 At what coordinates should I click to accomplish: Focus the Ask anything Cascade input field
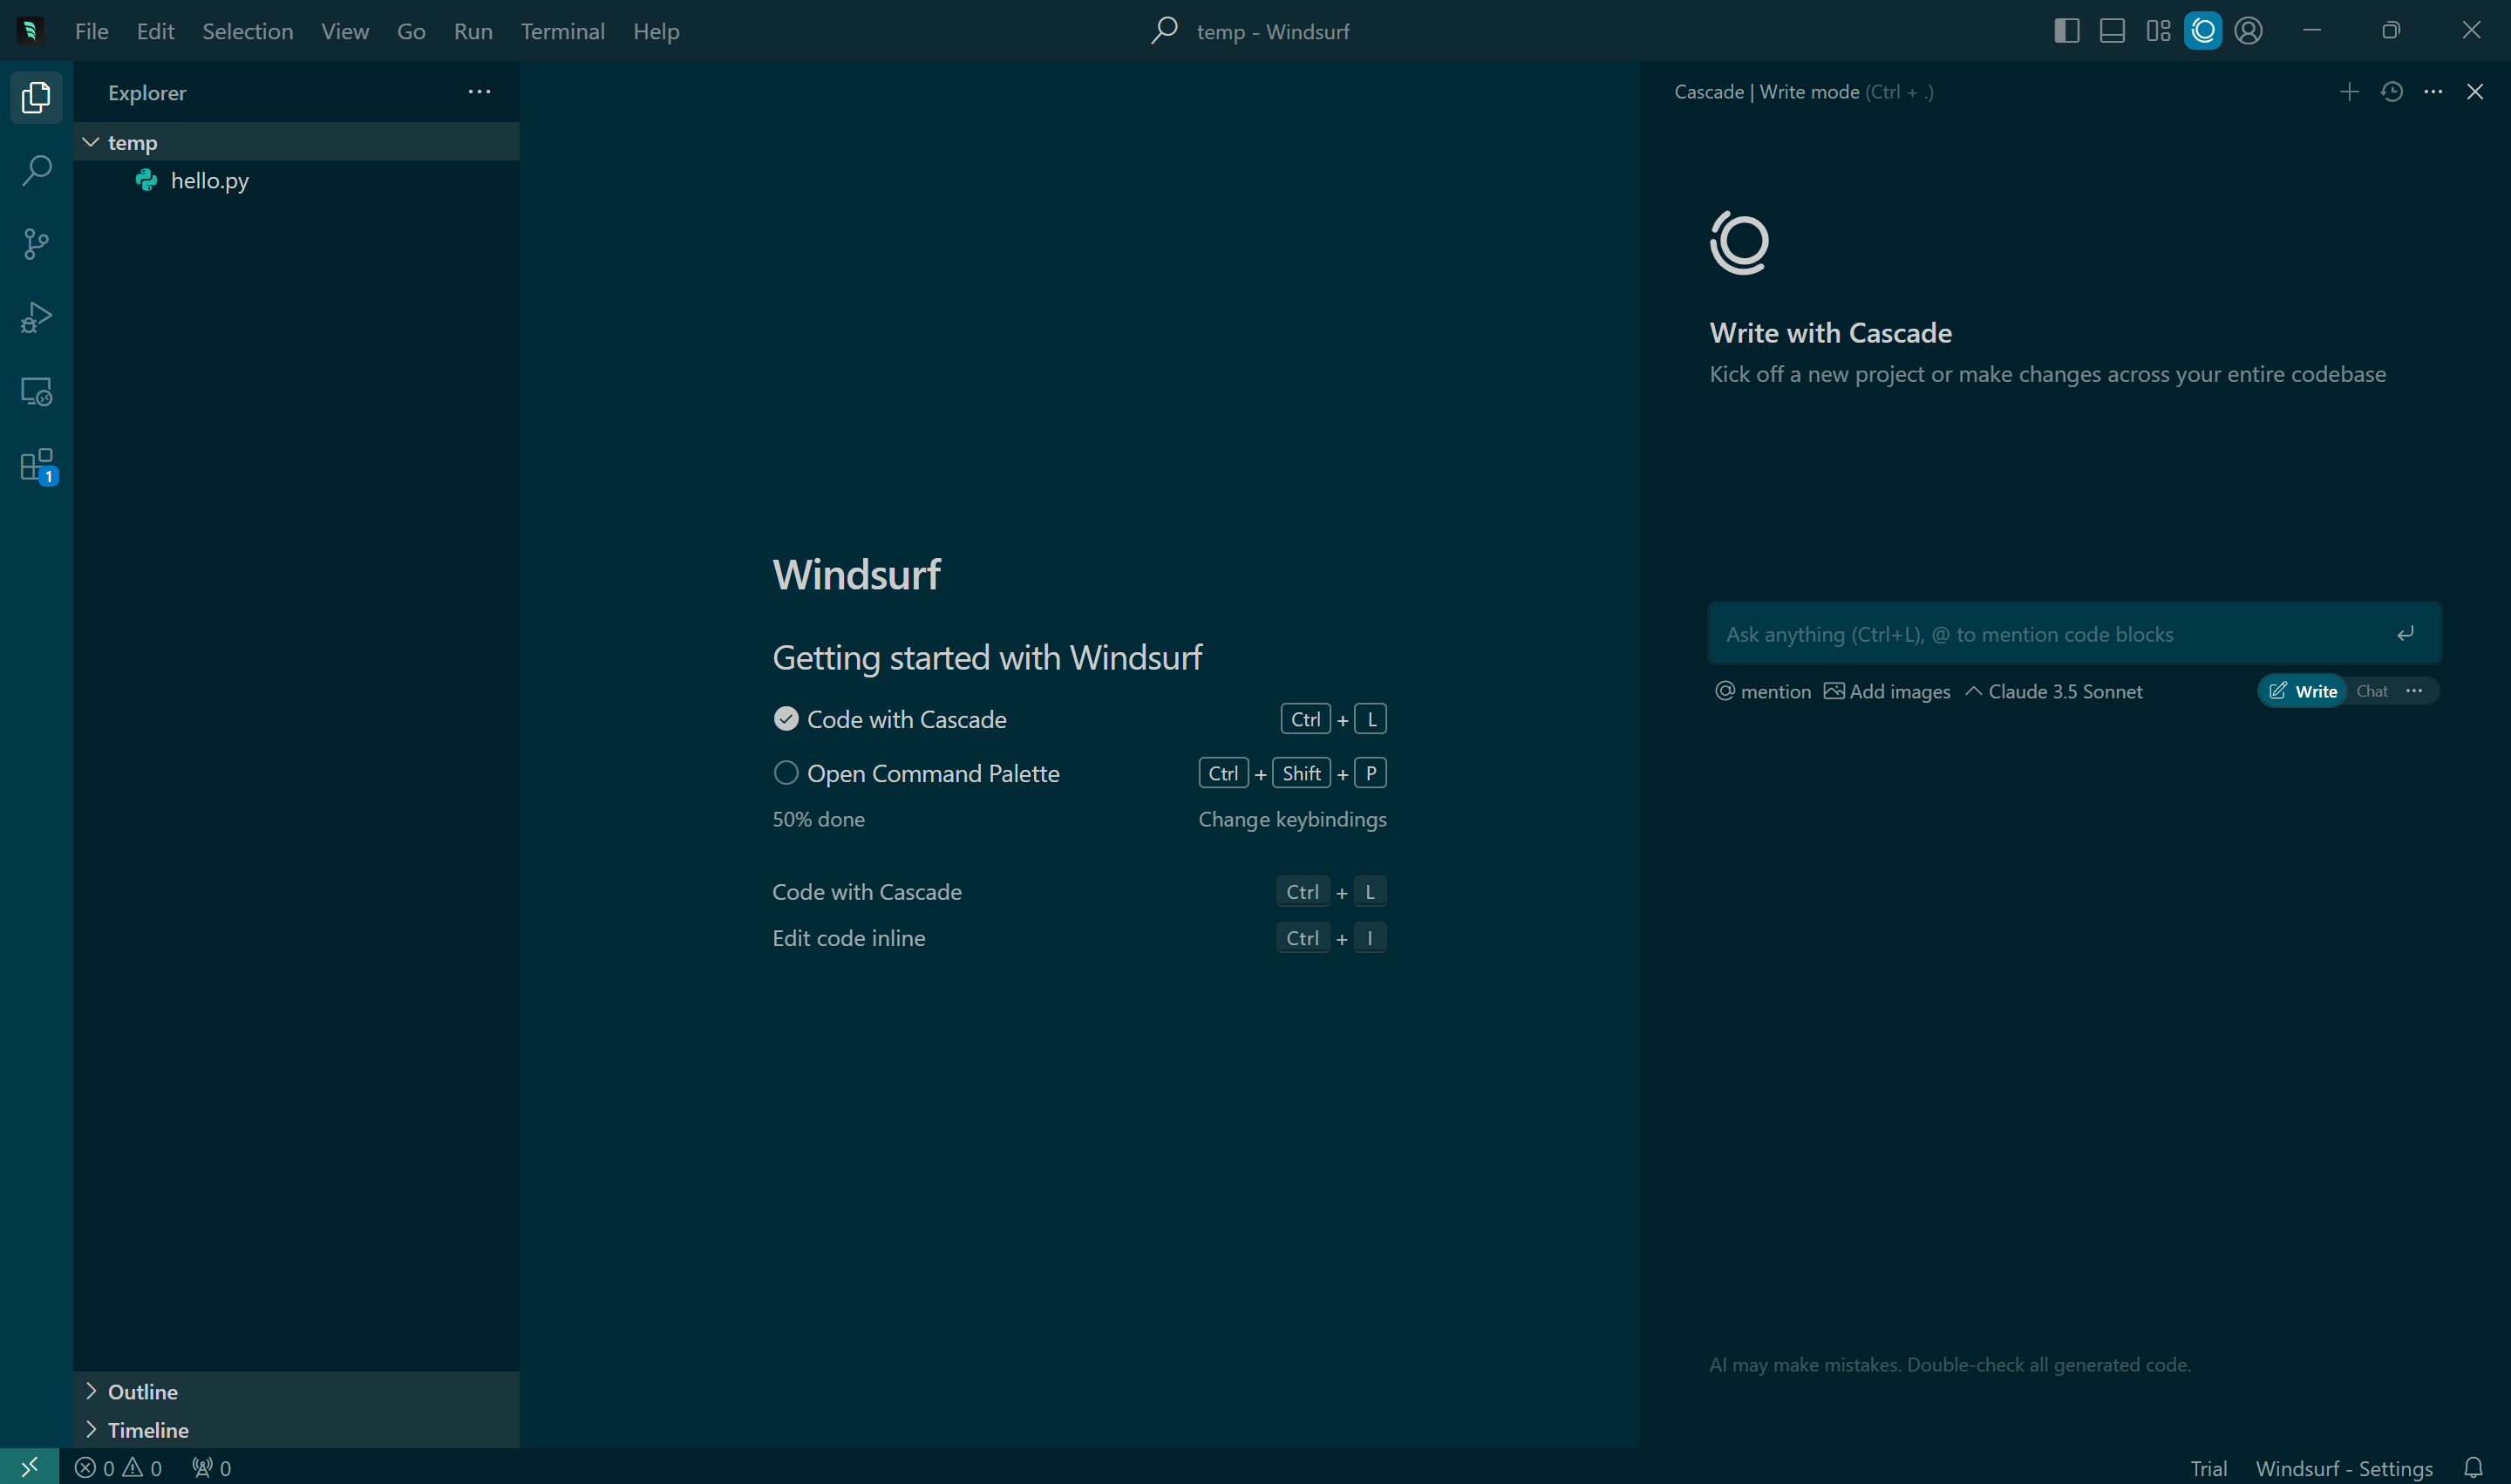[2075, 633]
